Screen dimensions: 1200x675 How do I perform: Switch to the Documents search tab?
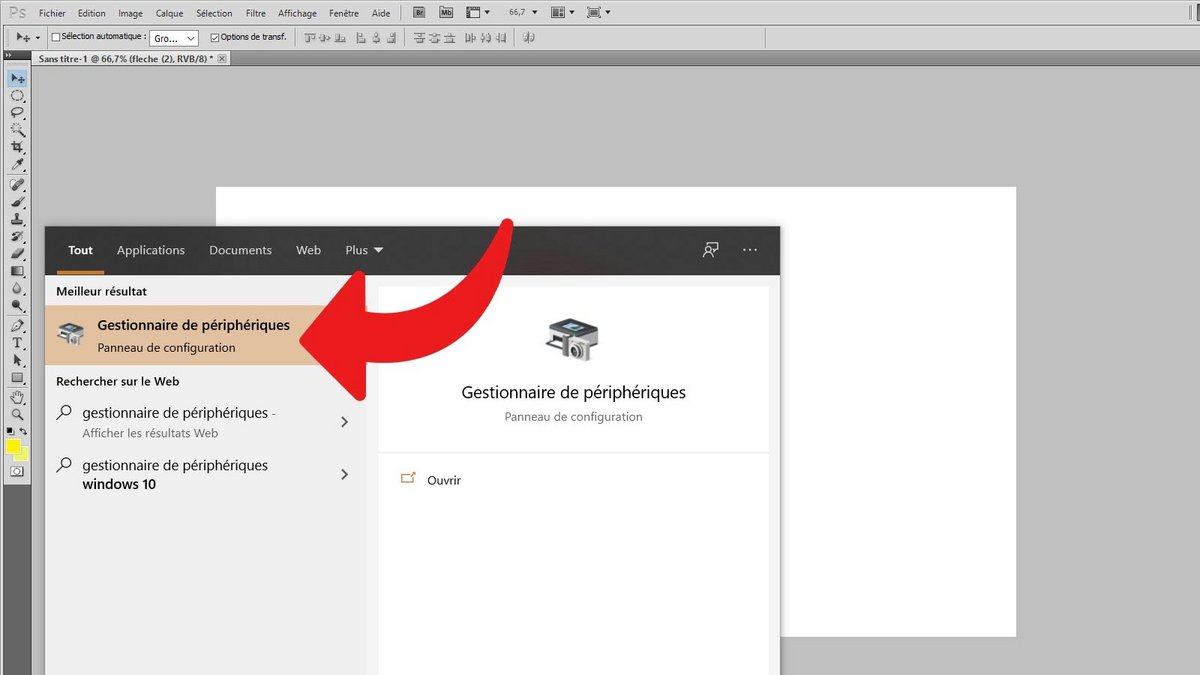click(240, 250)
